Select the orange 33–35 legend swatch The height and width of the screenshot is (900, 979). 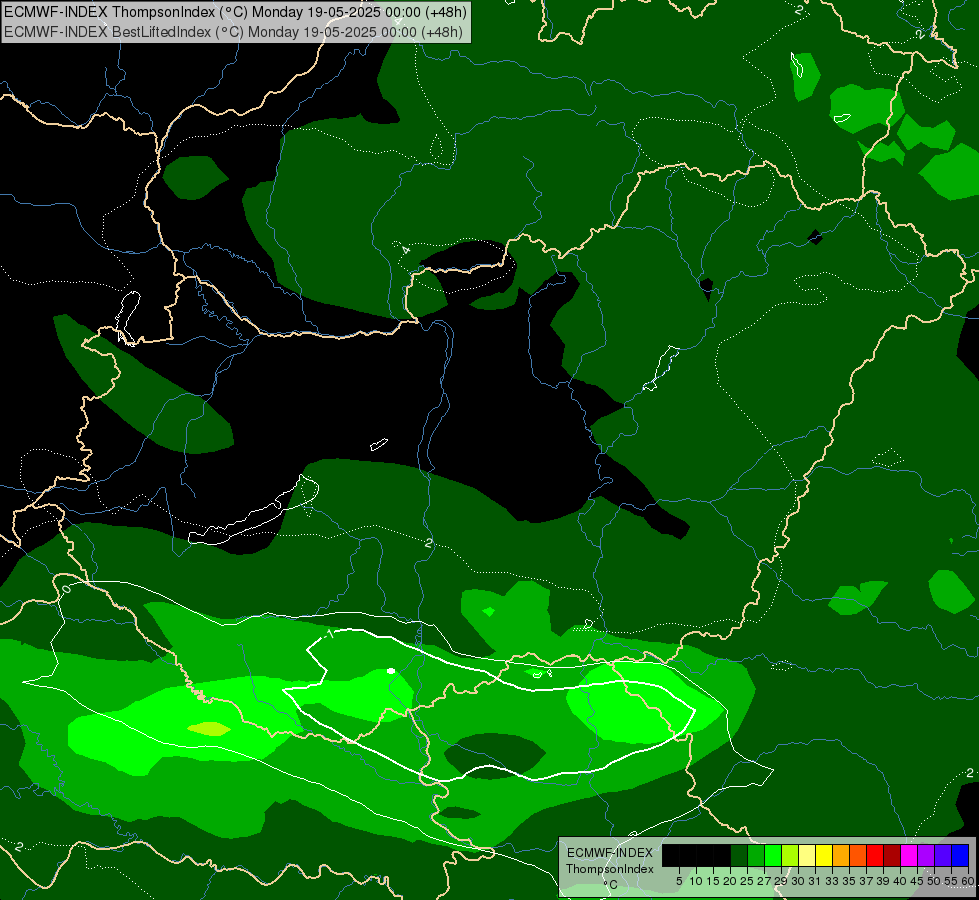[841, 855]
